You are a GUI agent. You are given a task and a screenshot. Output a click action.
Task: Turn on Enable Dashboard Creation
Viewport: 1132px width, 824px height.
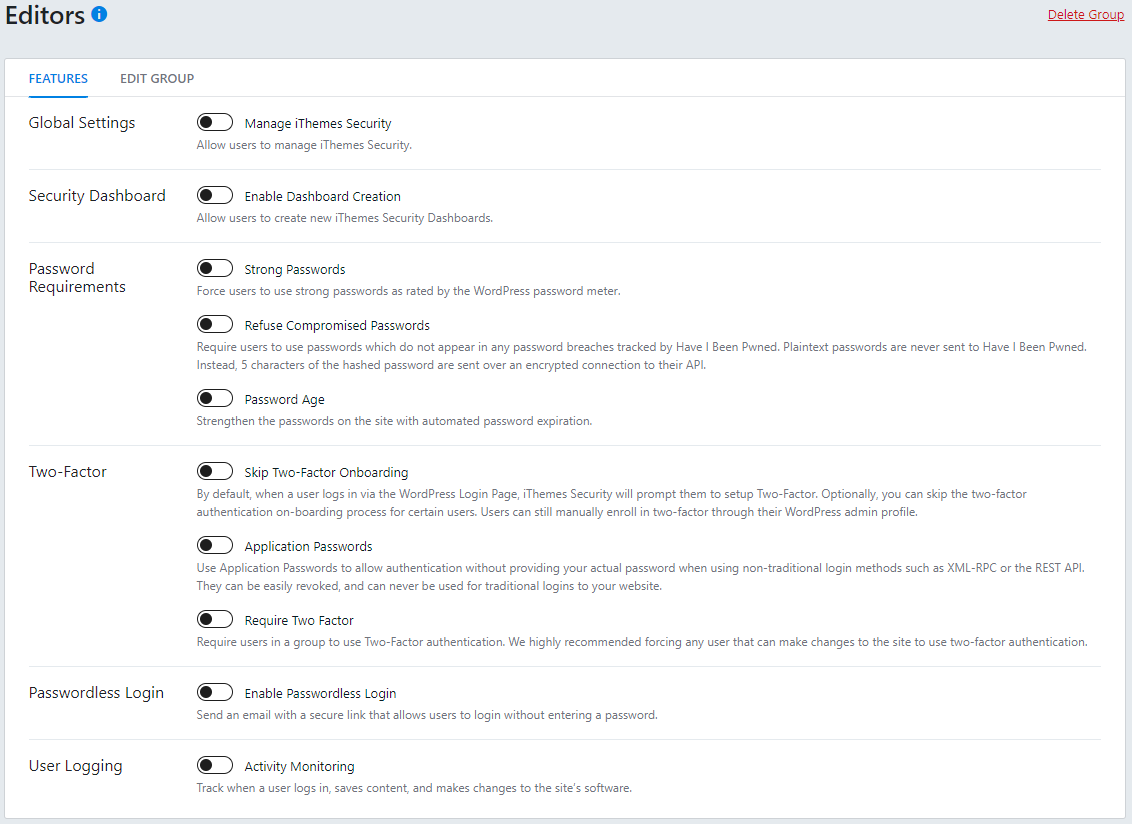[214, 194]
